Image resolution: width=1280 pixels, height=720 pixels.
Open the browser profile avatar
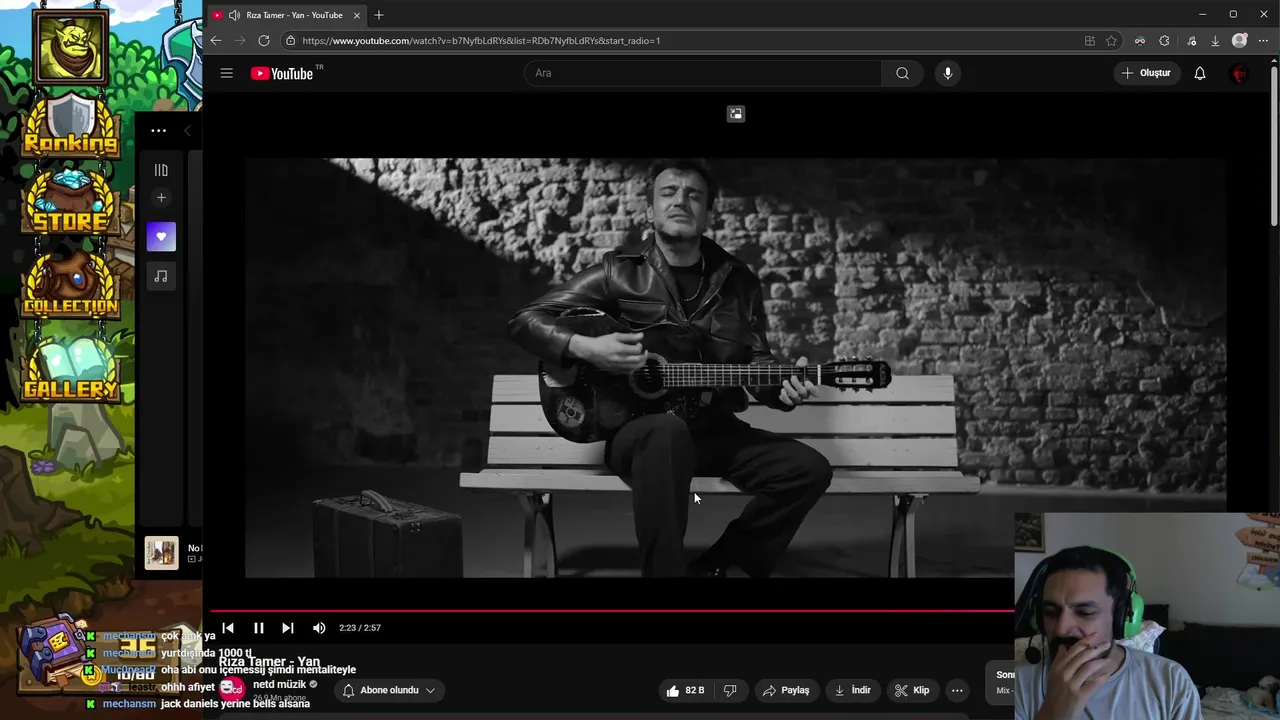pyautogui.click(x=1240, y=41)
